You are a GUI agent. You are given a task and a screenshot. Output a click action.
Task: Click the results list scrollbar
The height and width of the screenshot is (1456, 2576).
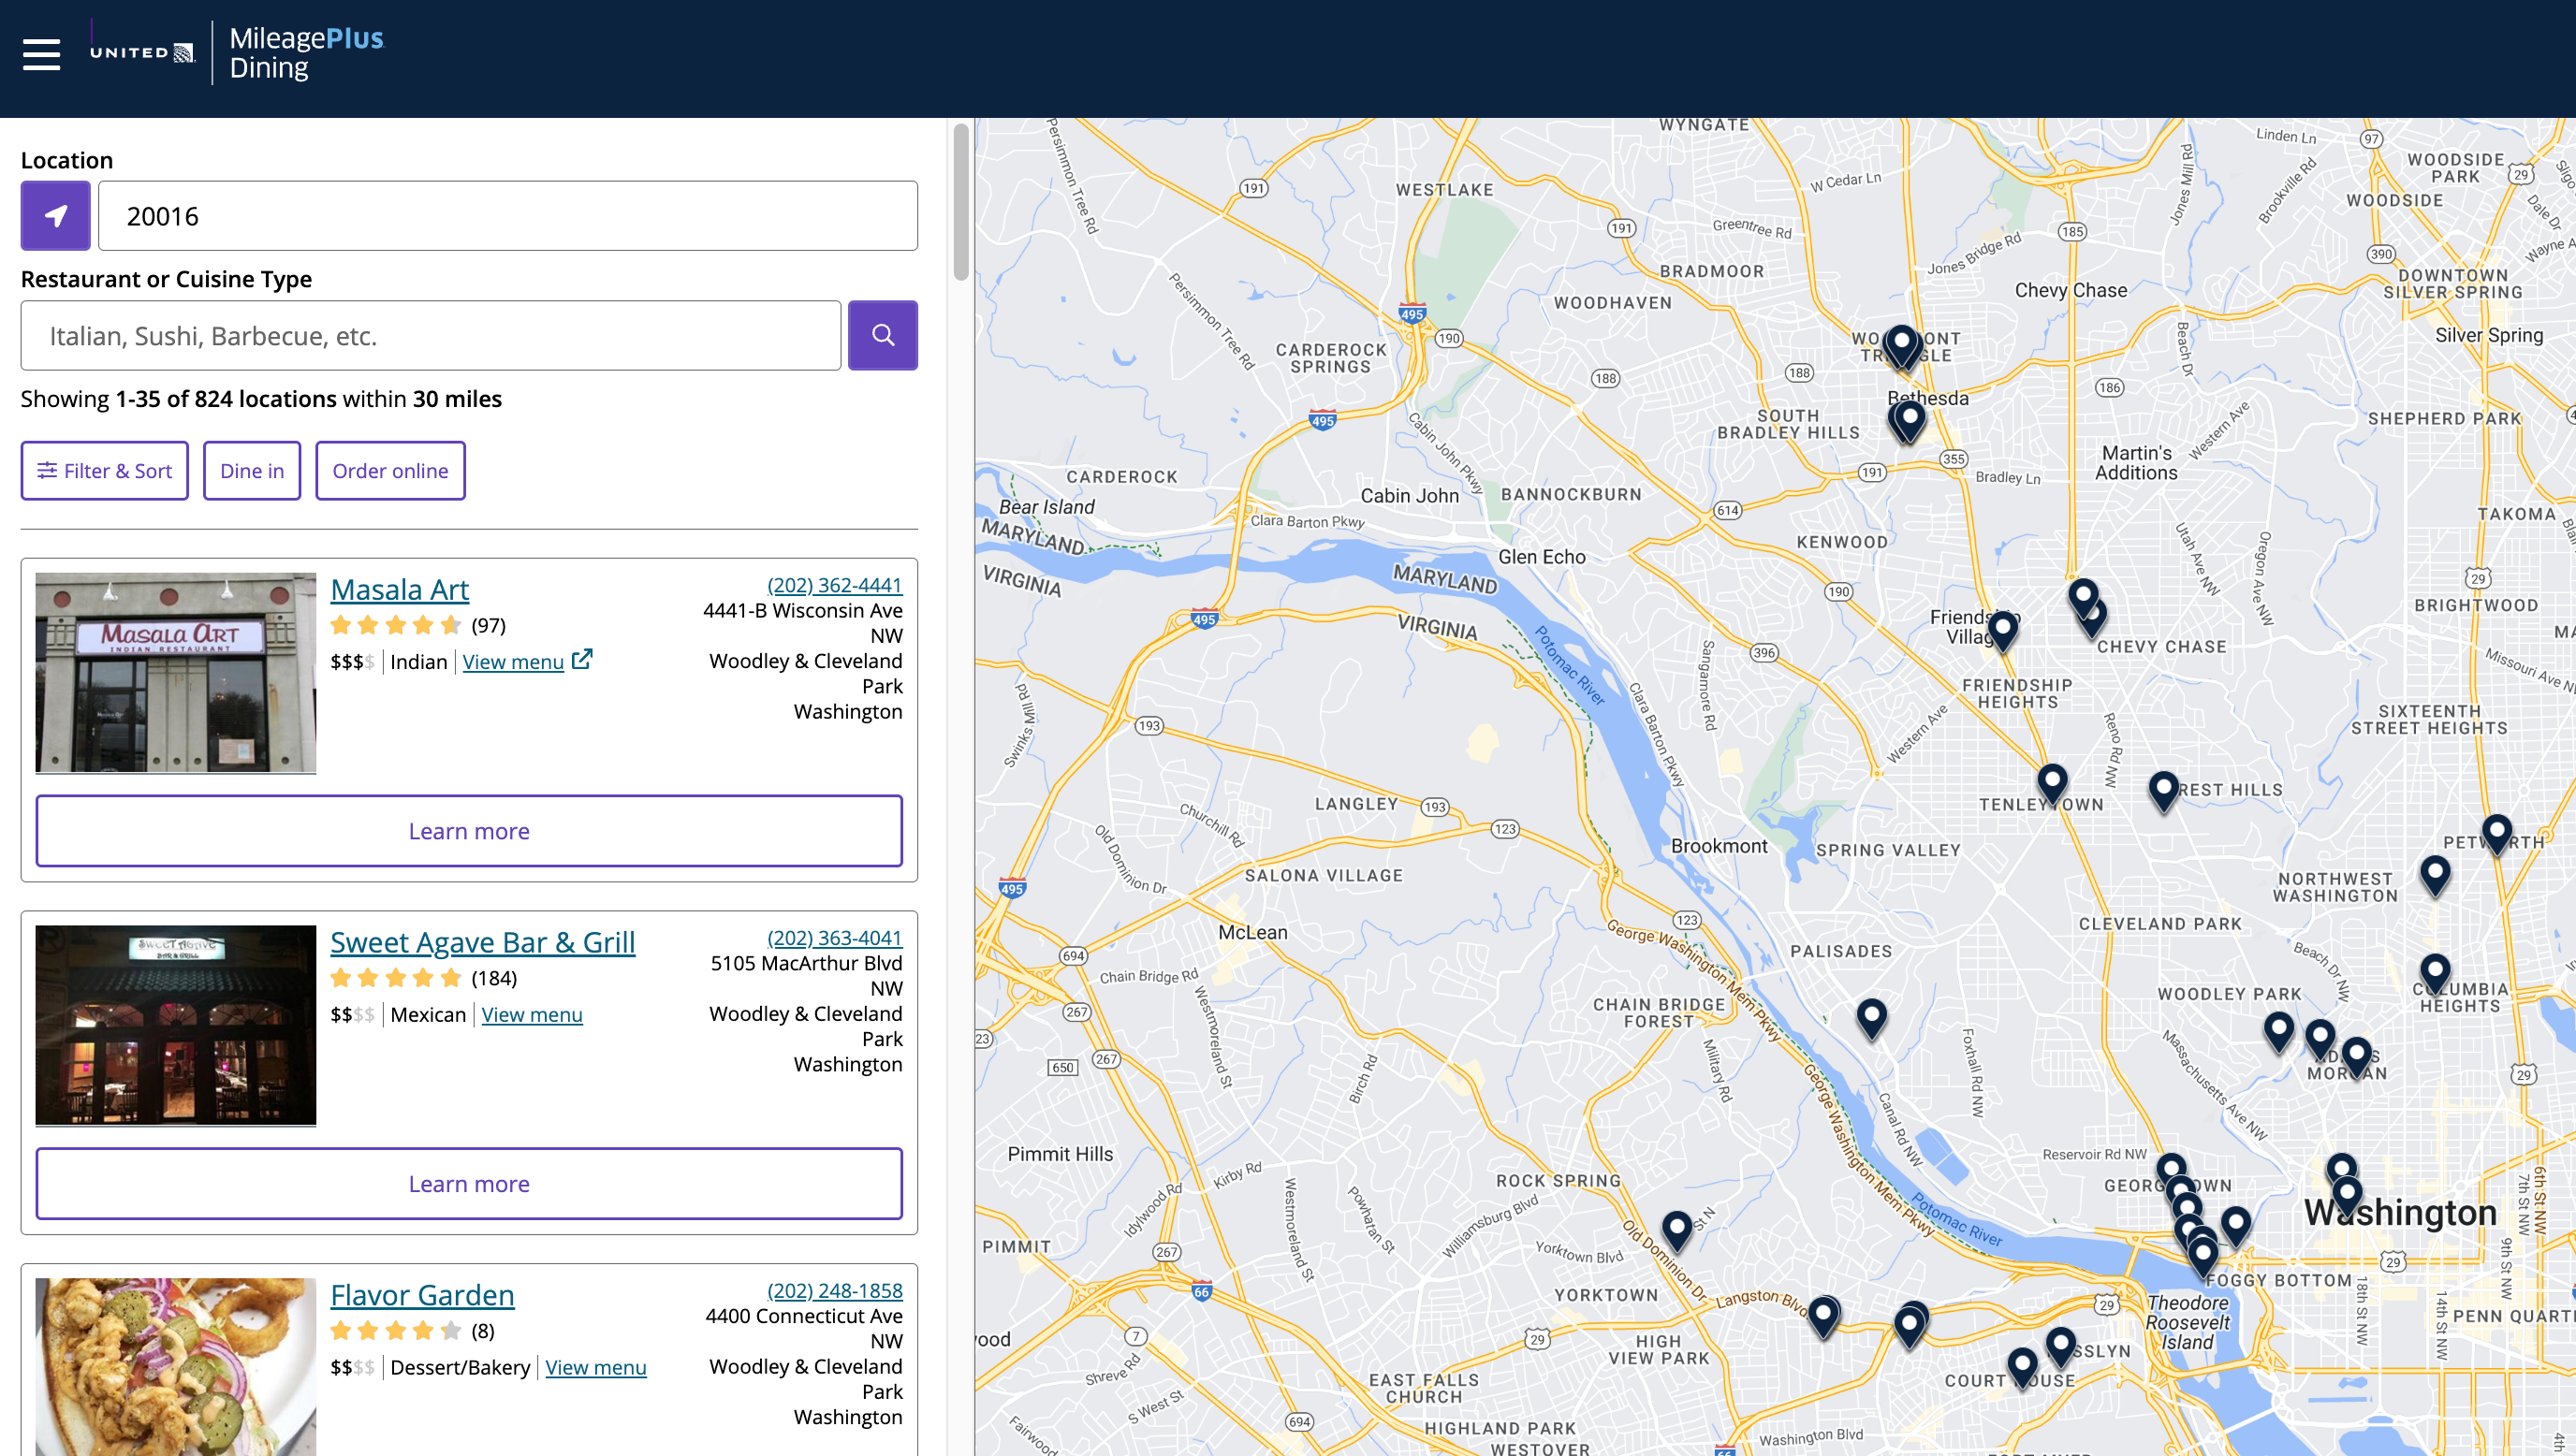[x=960, y=200]
